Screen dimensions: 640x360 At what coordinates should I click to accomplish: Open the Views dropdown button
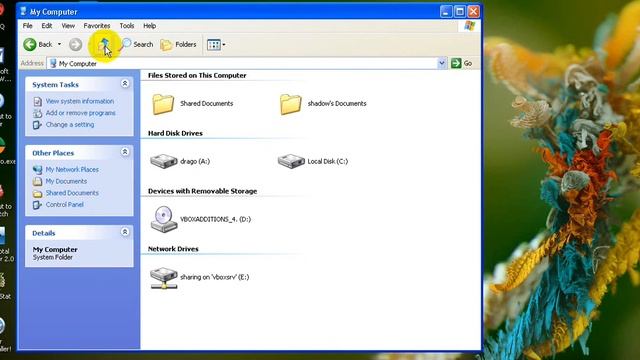(x=216, y=44)
